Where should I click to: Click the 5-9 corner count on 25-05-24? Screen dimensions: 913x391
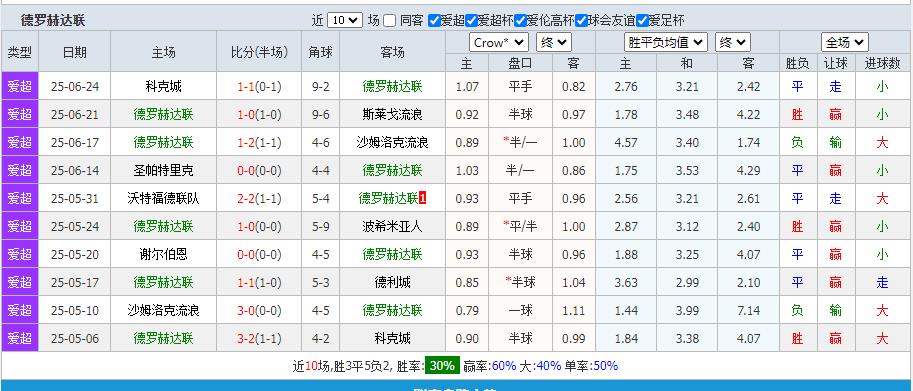(x=320, y=226)
